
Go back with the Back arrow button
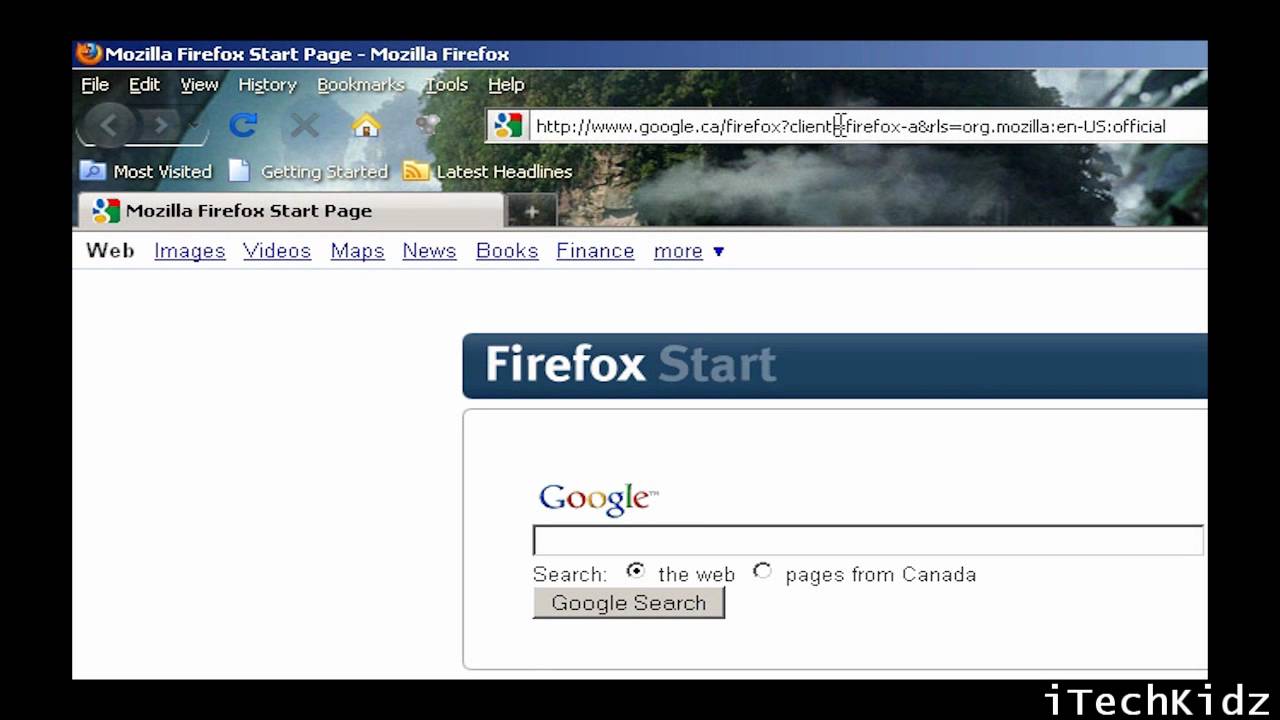[x=109, y=125]
